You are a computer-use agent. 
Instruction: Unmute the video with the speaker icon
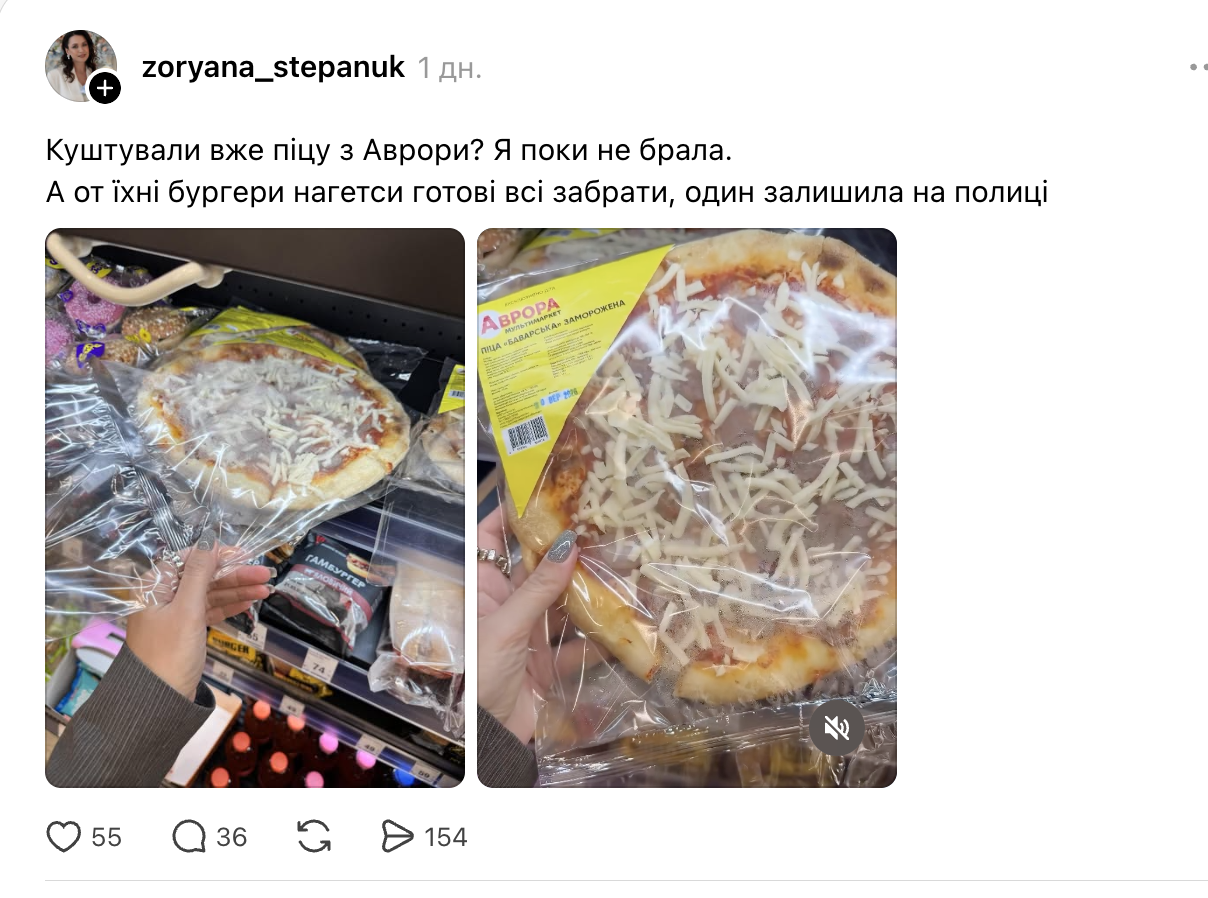(x=837, y=728)
